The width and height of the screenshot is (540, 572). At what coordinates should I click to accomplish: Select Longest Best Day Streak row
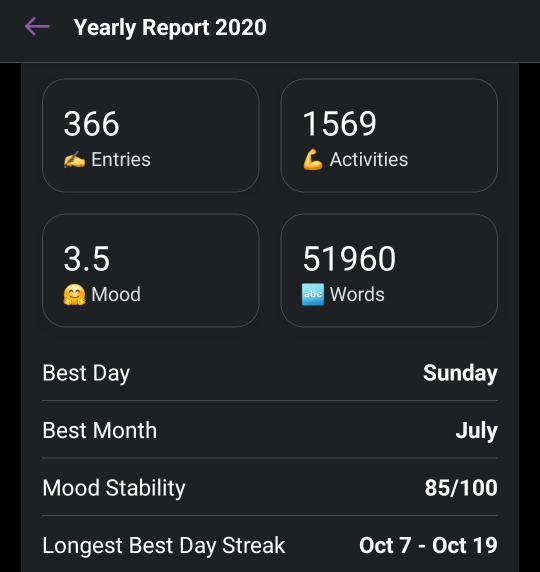click(x=270, y=545)
